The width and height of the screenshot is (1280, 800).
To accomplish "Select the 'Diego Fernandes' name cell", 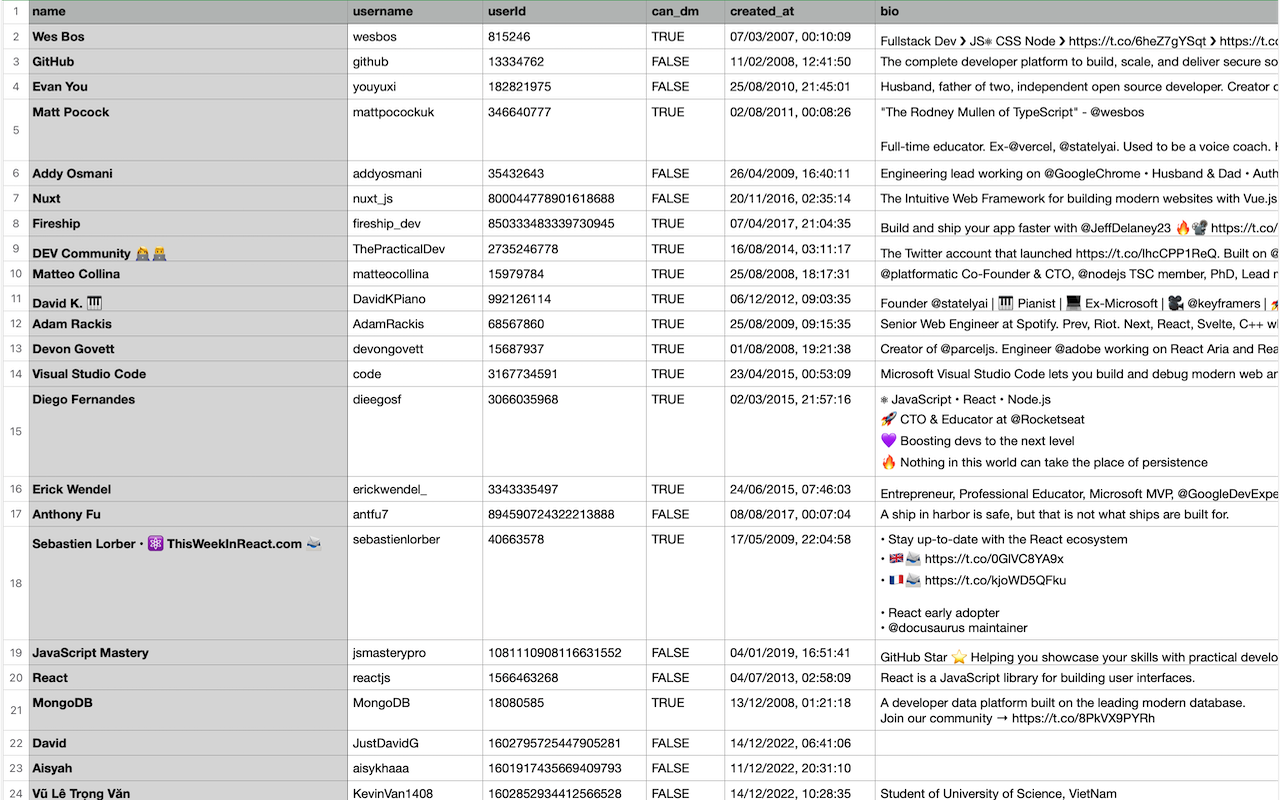I will (188, 432).
